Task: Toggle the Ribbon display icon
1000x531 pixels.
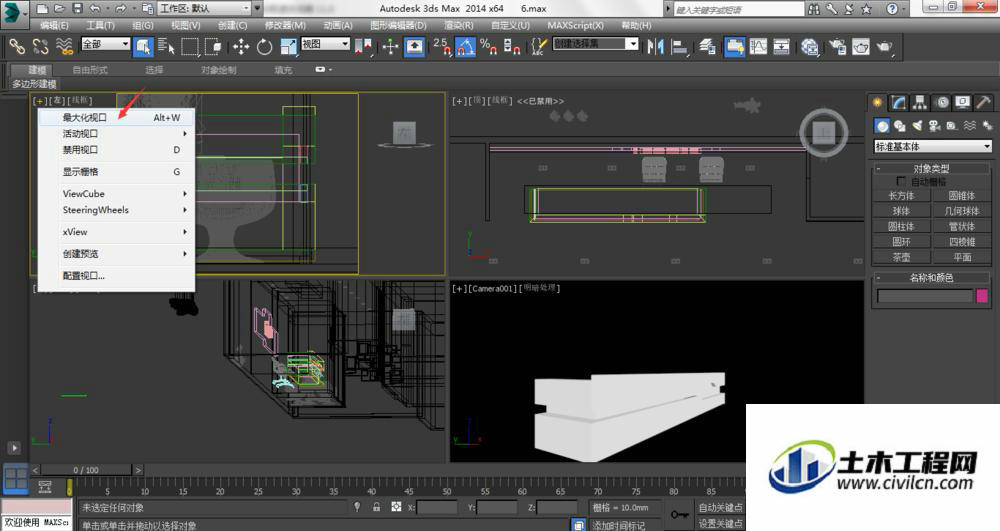Action: (x=735, y=46)
